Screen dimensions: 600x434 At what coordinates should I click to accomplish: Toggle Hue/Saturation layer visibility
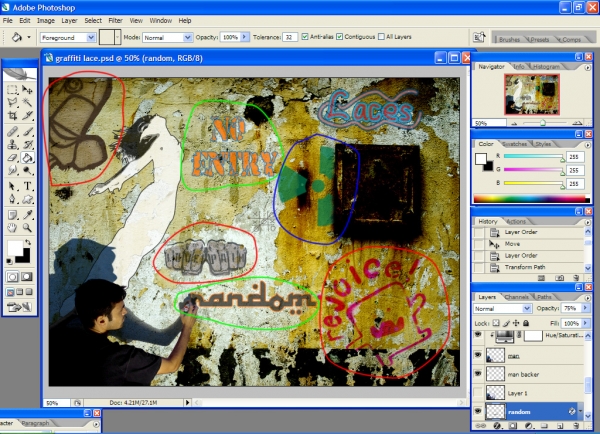pos(478,336)
